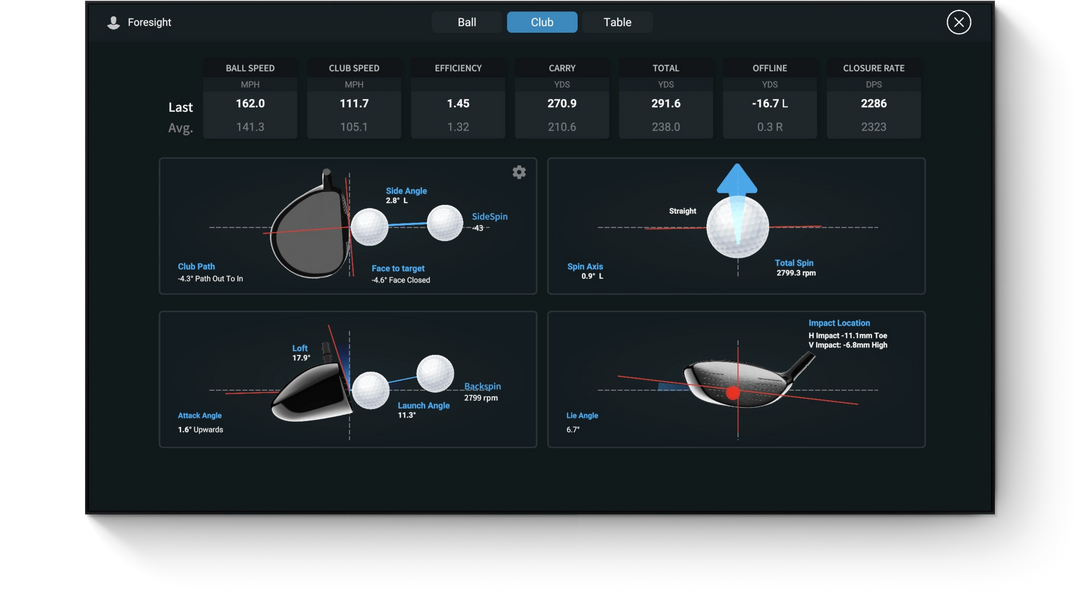1080x598 pixels.
Task: Select the Impact Location label
Action: coord(838,322)
